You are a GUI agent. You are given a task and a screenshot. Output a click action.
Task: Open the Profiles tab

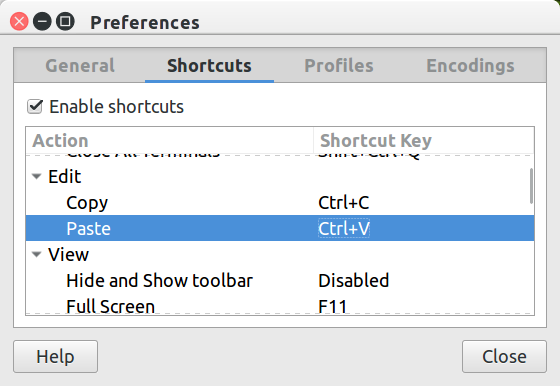pos(339,66)
